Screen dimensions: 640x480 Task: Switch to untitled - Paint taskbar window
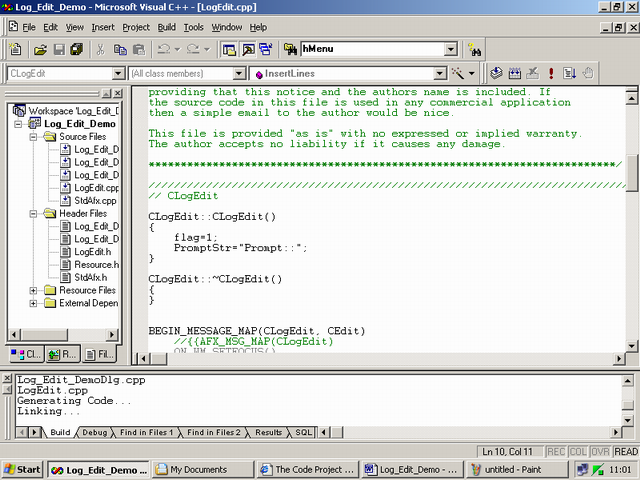pyautogui.click(x=518, y=470)
